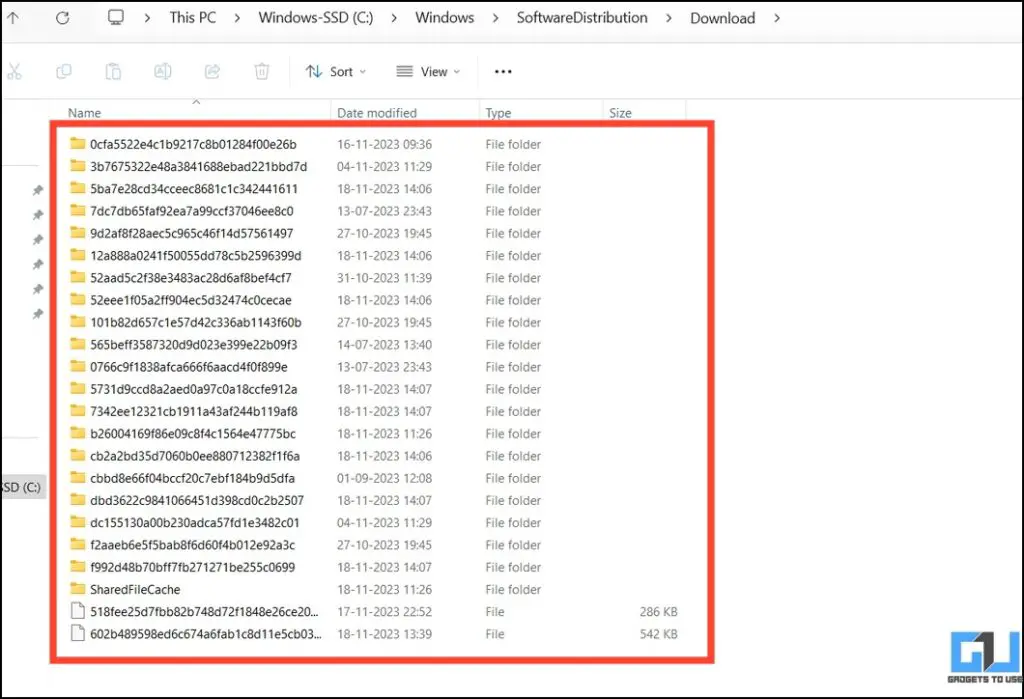This screenshot has height=699, width=1024.
Task: Click the Paste icon in the toolbar
Action: click(x=112, y=71)
